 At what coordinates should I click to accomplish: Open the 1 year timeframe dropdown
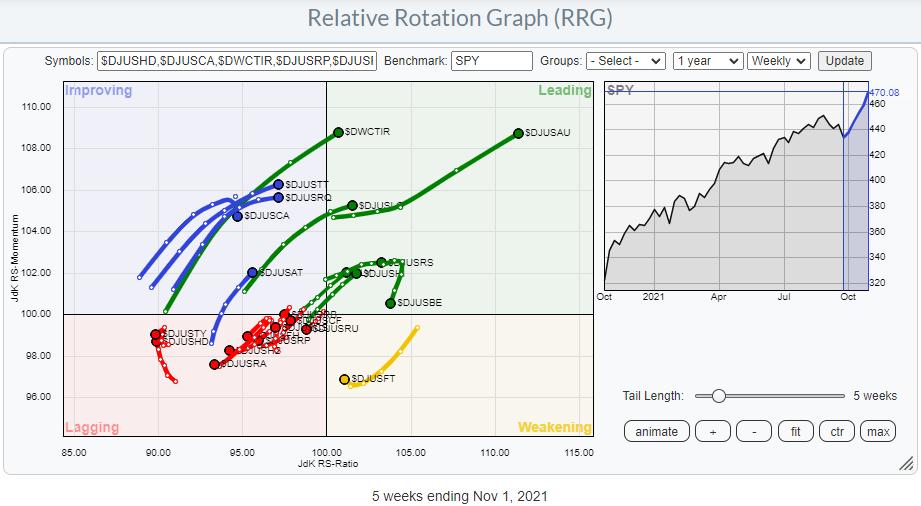click(x=708, y=61)
